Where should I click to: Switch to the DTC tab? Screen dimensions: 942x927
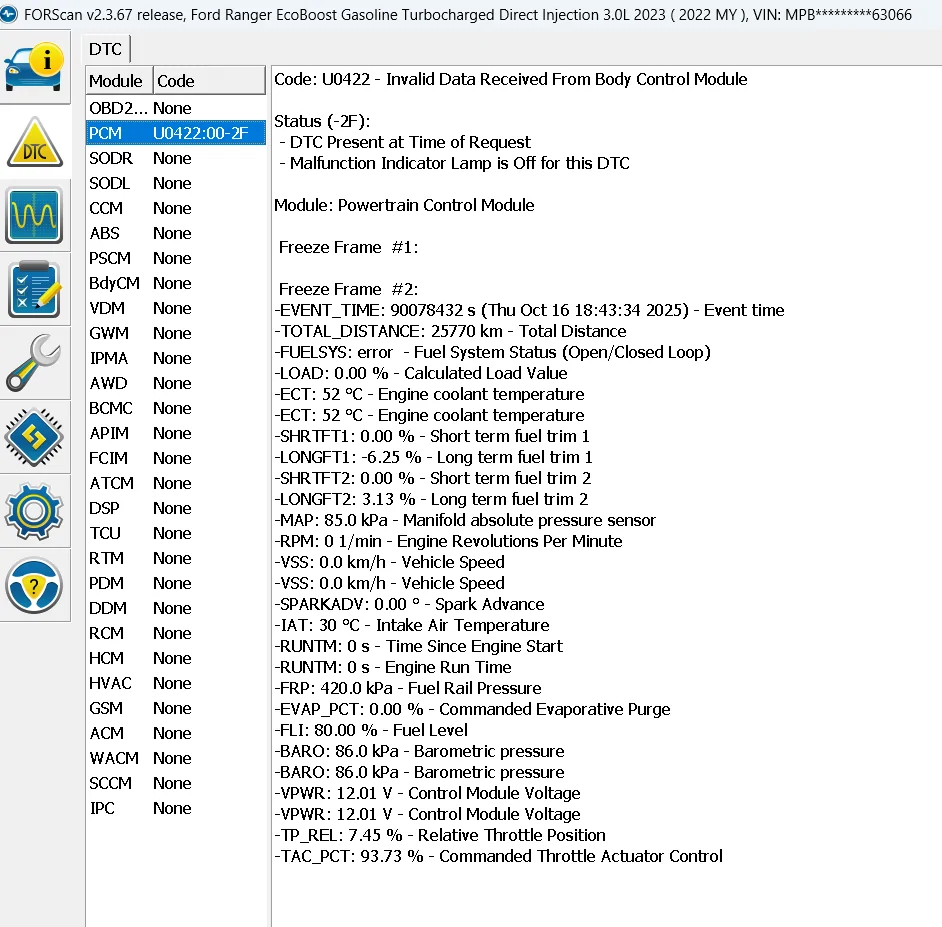click(106, 49)
